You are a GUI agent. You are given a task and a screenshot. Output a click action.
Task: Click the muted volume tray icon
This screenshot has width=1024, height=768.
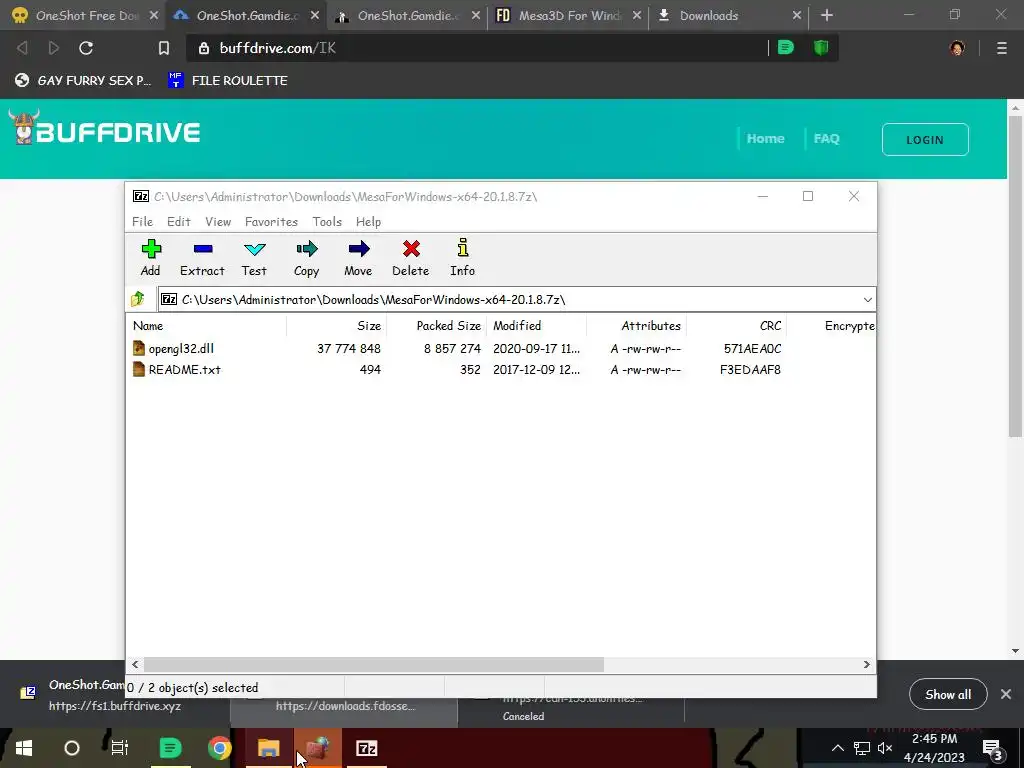click(x=885, y=748)
